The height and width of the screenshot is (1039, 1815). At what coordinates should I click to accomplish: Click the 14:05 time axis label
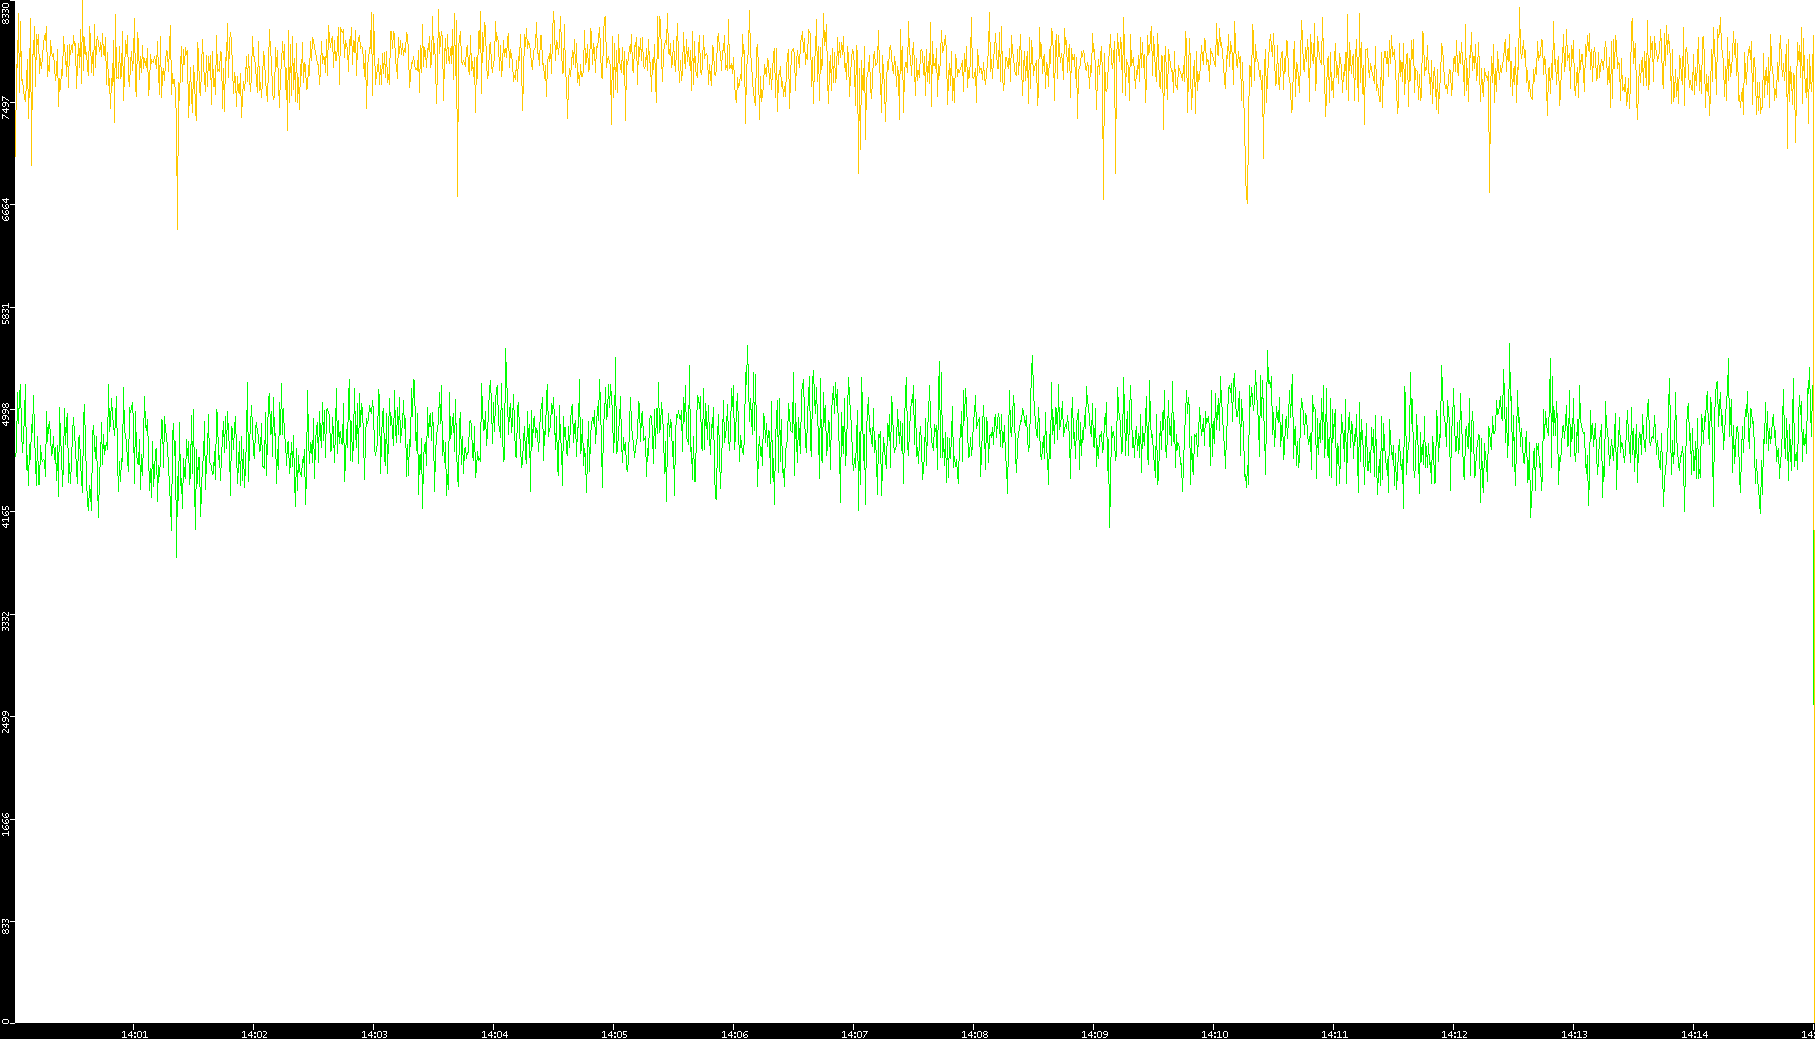tap(614, 1034)
